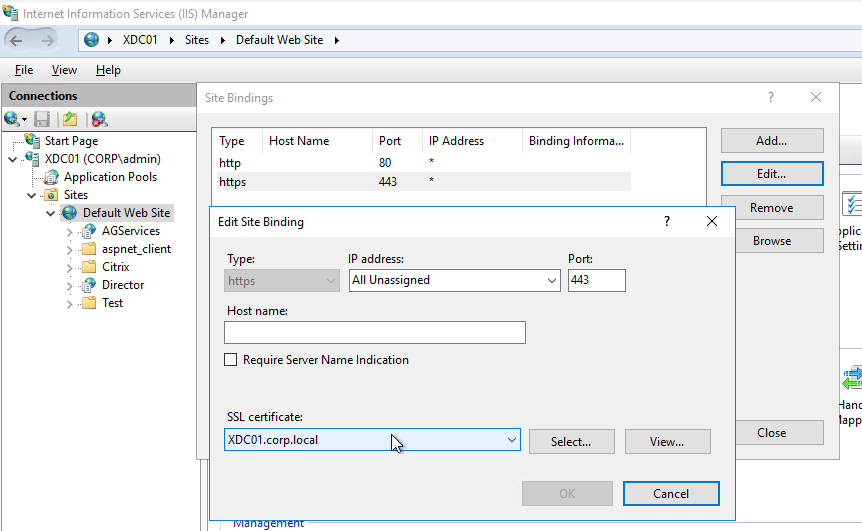Viewport: 862px width, 531px height.
Task: Collapse the Default Web Site node
Action: (x=51, y=213)
